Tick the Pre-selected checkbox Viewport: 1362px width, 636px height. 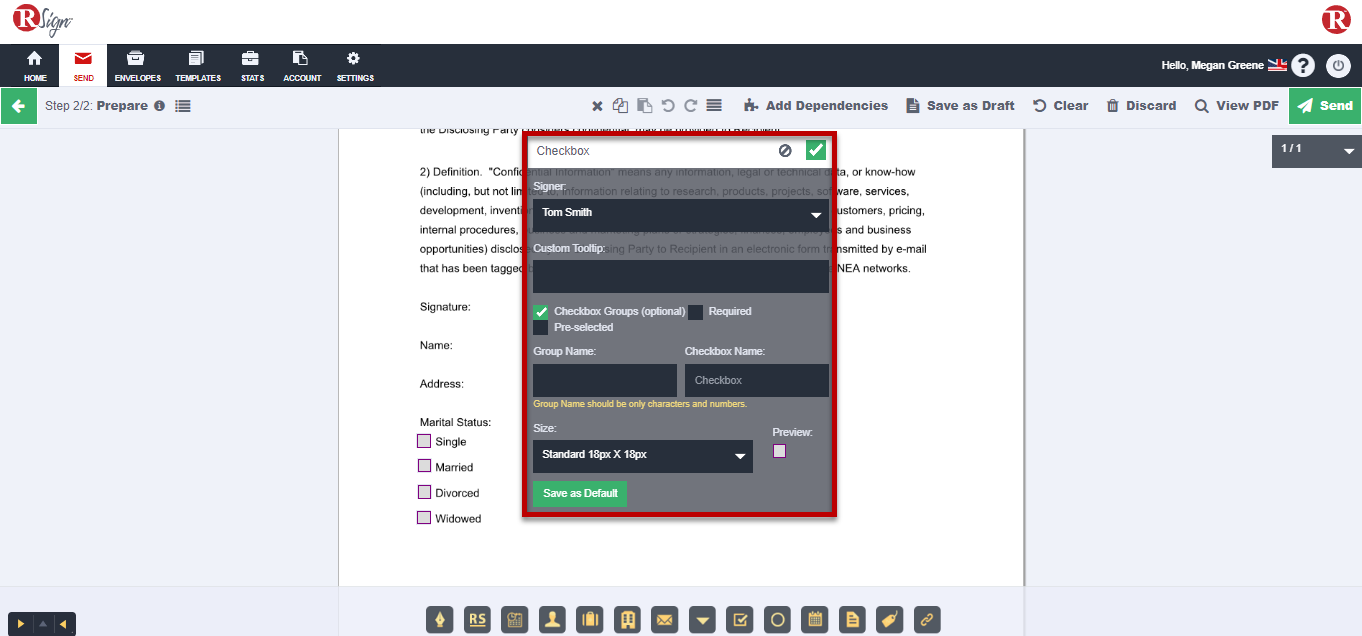coord(541,328)
